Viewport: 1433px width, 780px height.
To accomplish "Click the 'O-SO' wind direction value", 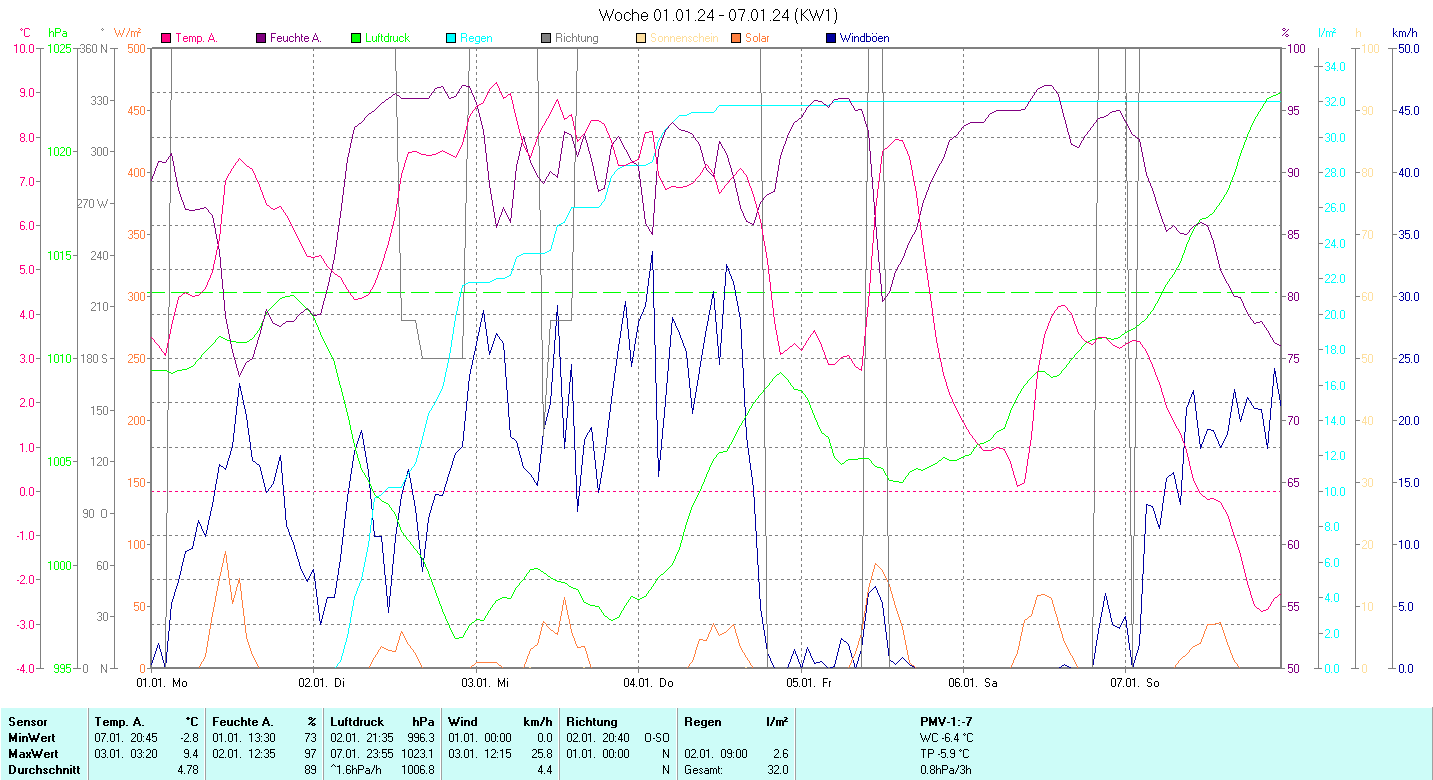I will point(657,737).
